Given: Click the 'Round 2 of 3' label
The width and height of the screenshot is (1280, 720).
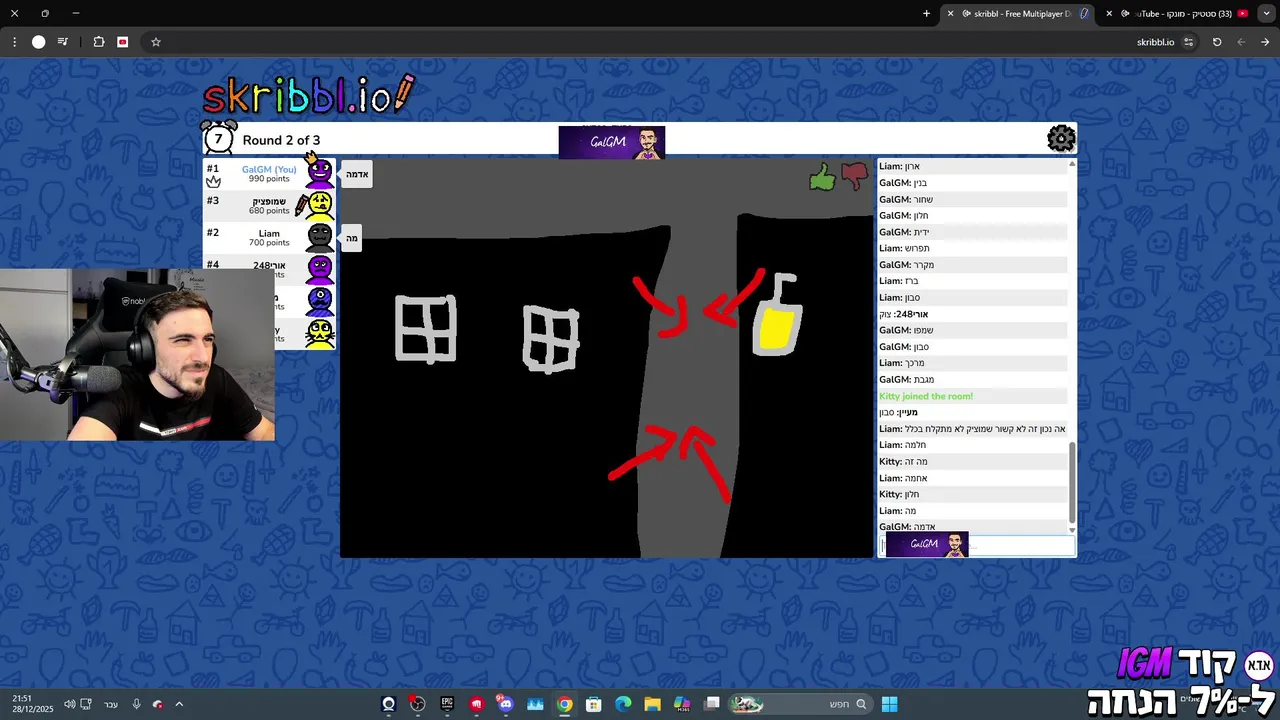Looking at the screenshot, I should (281, 140).
